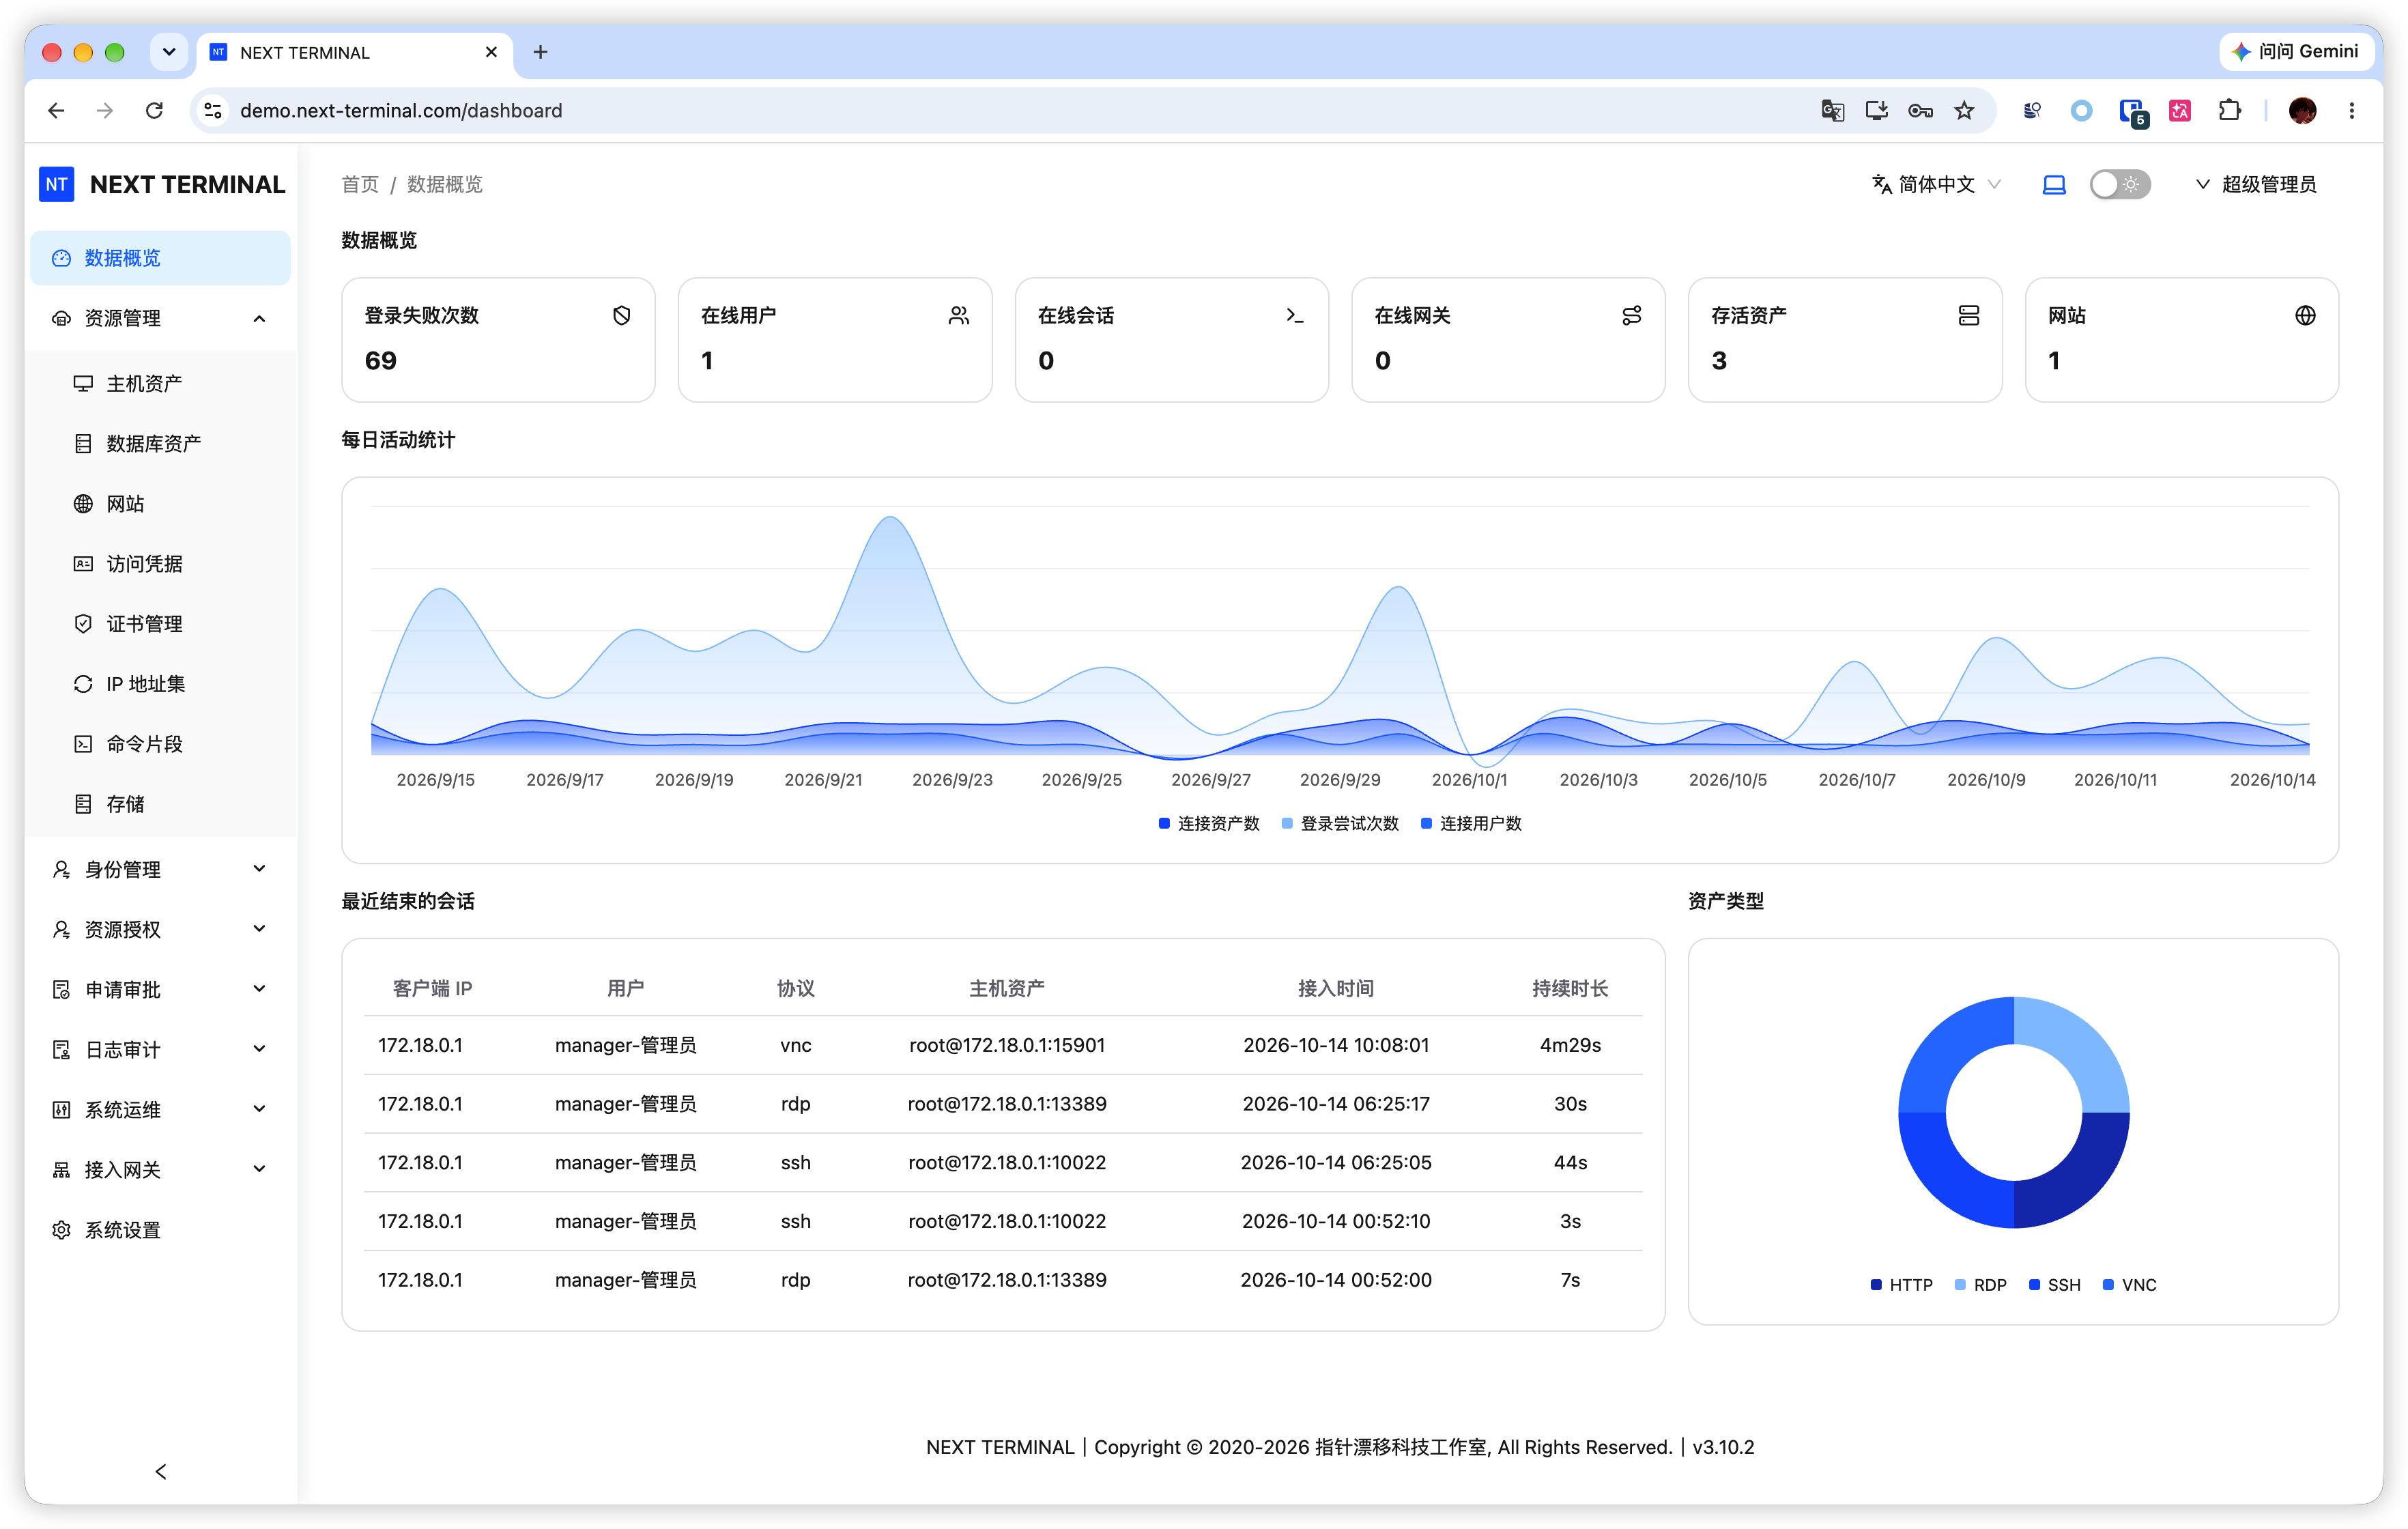Click the password key icon in address bar
The width and height of the screenshot is (2408, 1529).
point(1920,110)
